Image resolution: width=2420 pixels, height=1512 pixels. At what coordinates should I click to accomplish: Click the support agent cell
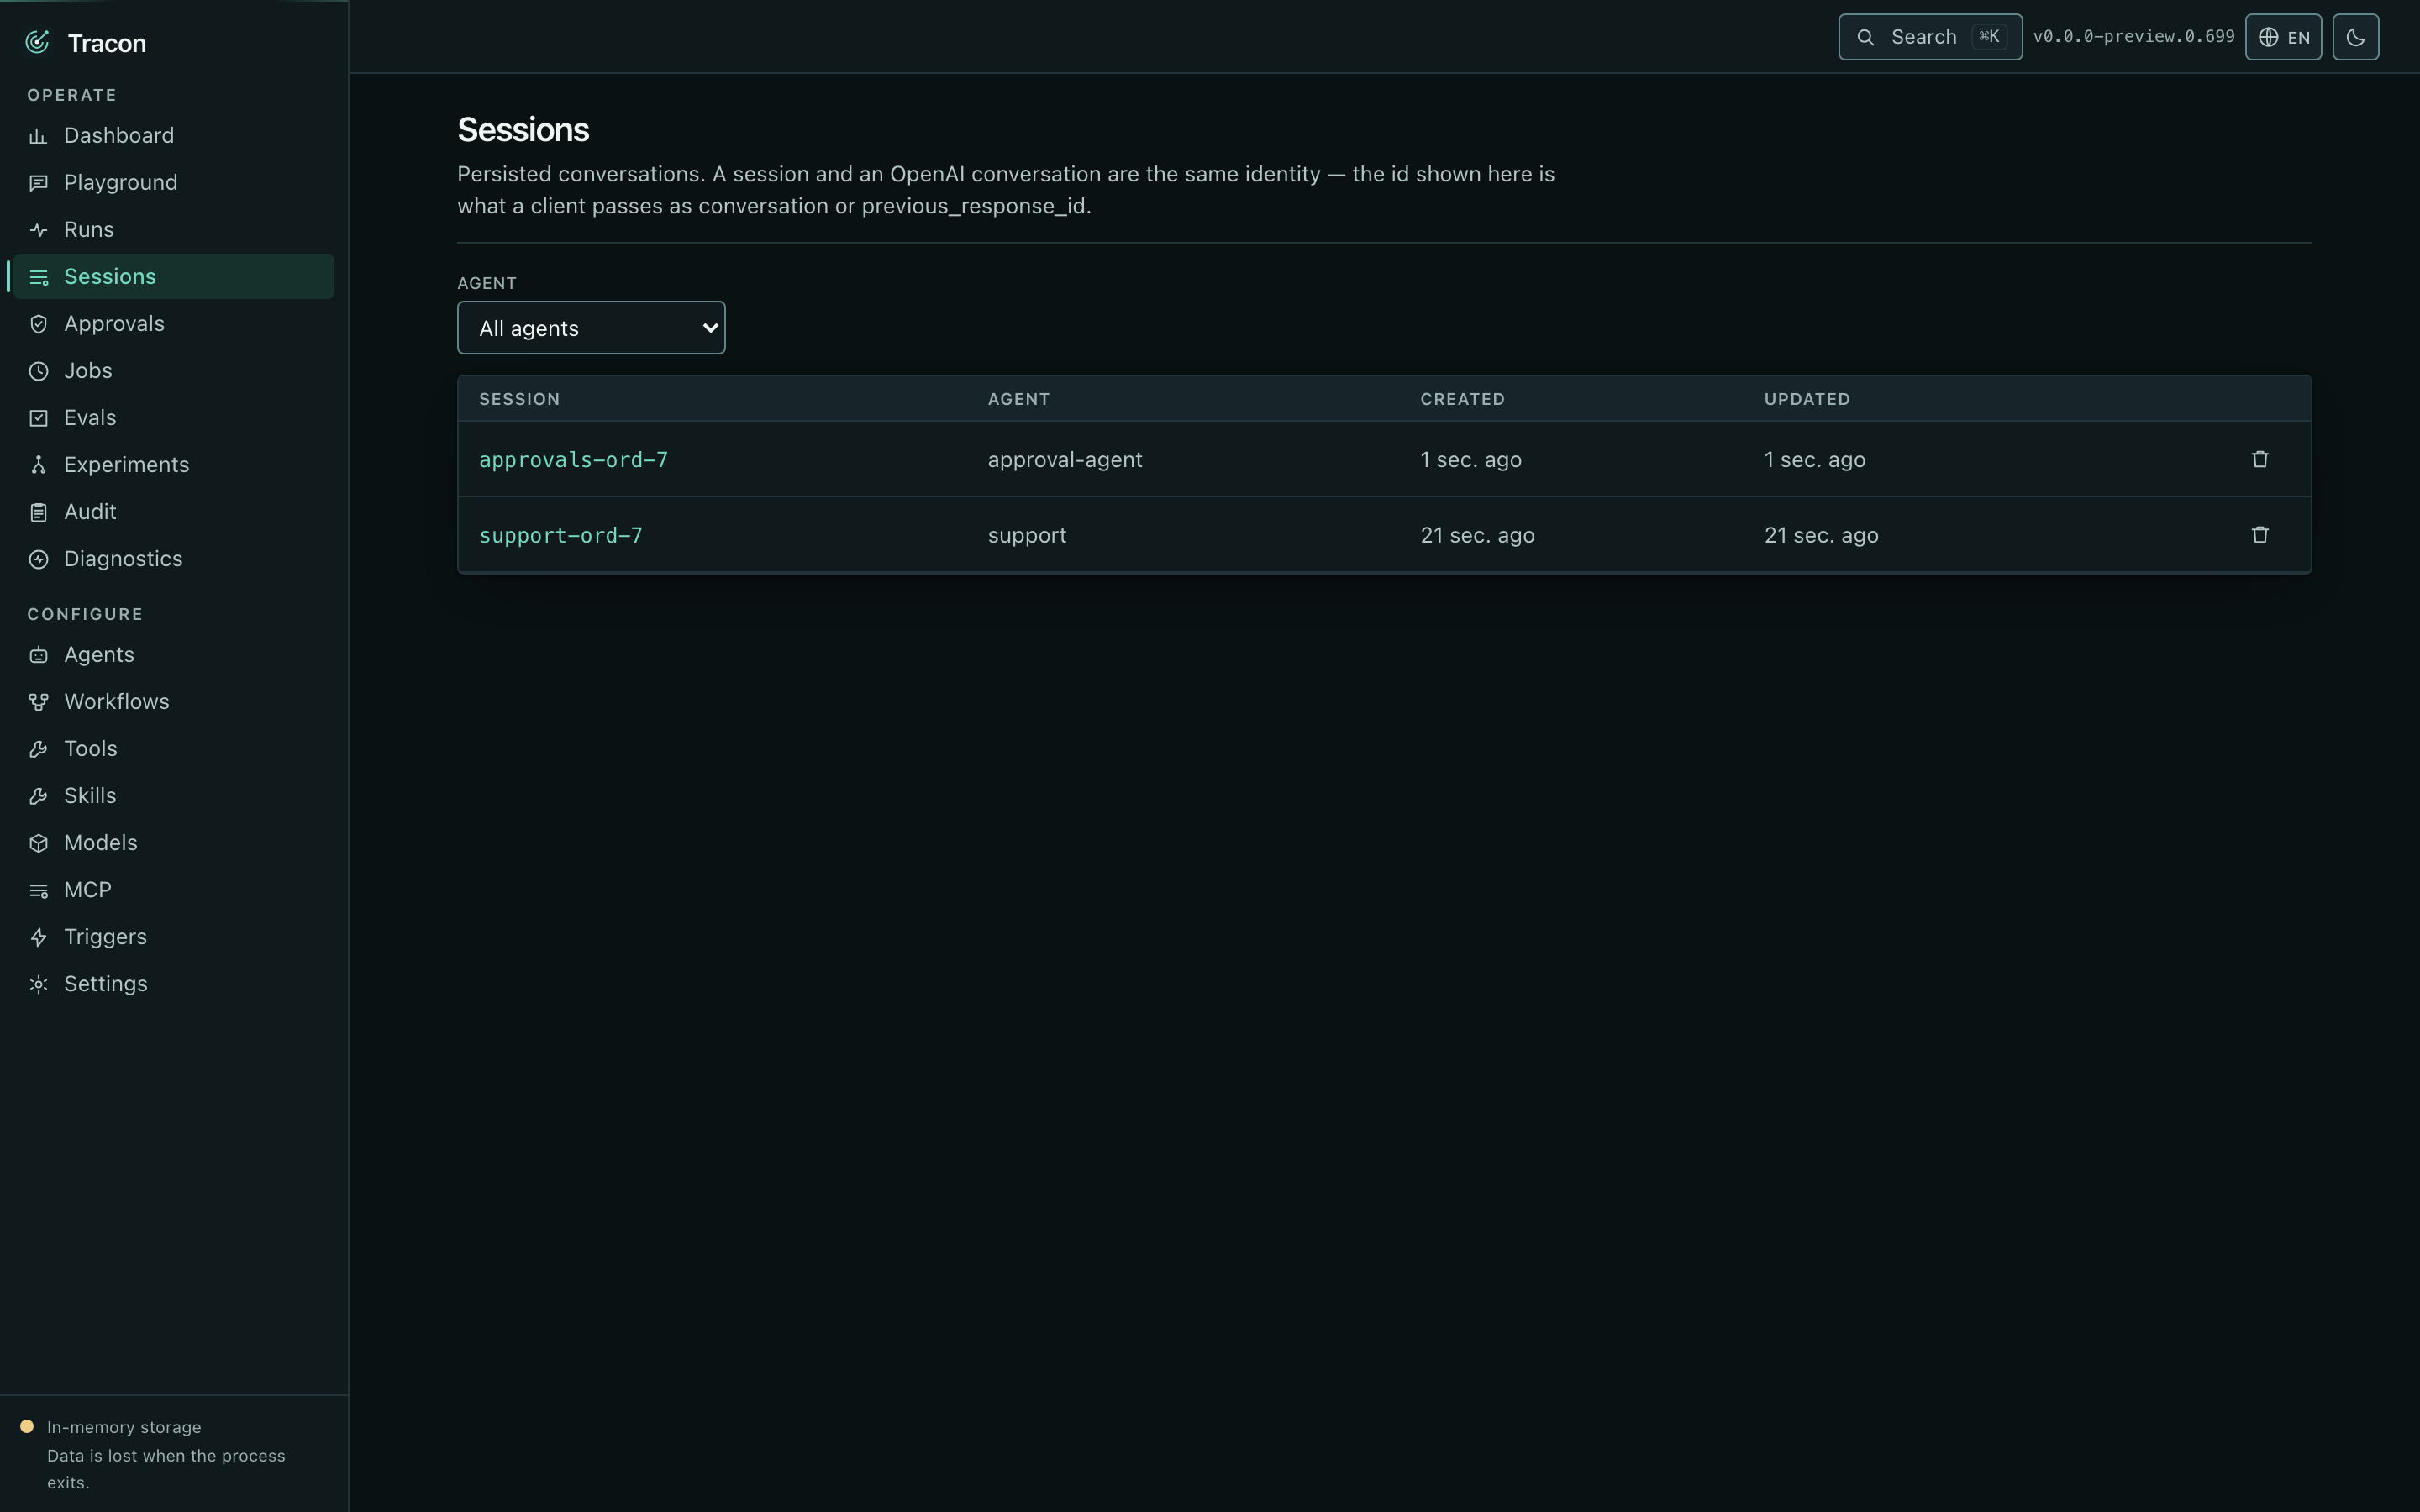(x=1027, y=535)
